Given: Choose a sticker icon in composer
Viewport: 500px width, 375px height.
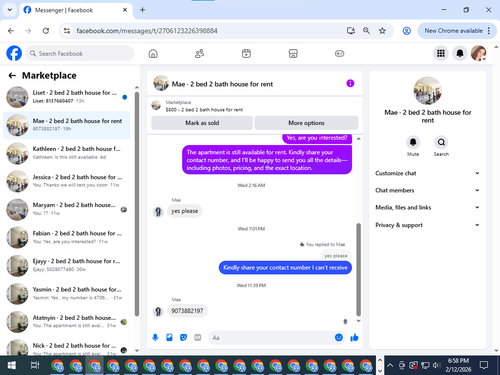Looking at the screenshot, I should click(x=183, y=337).
